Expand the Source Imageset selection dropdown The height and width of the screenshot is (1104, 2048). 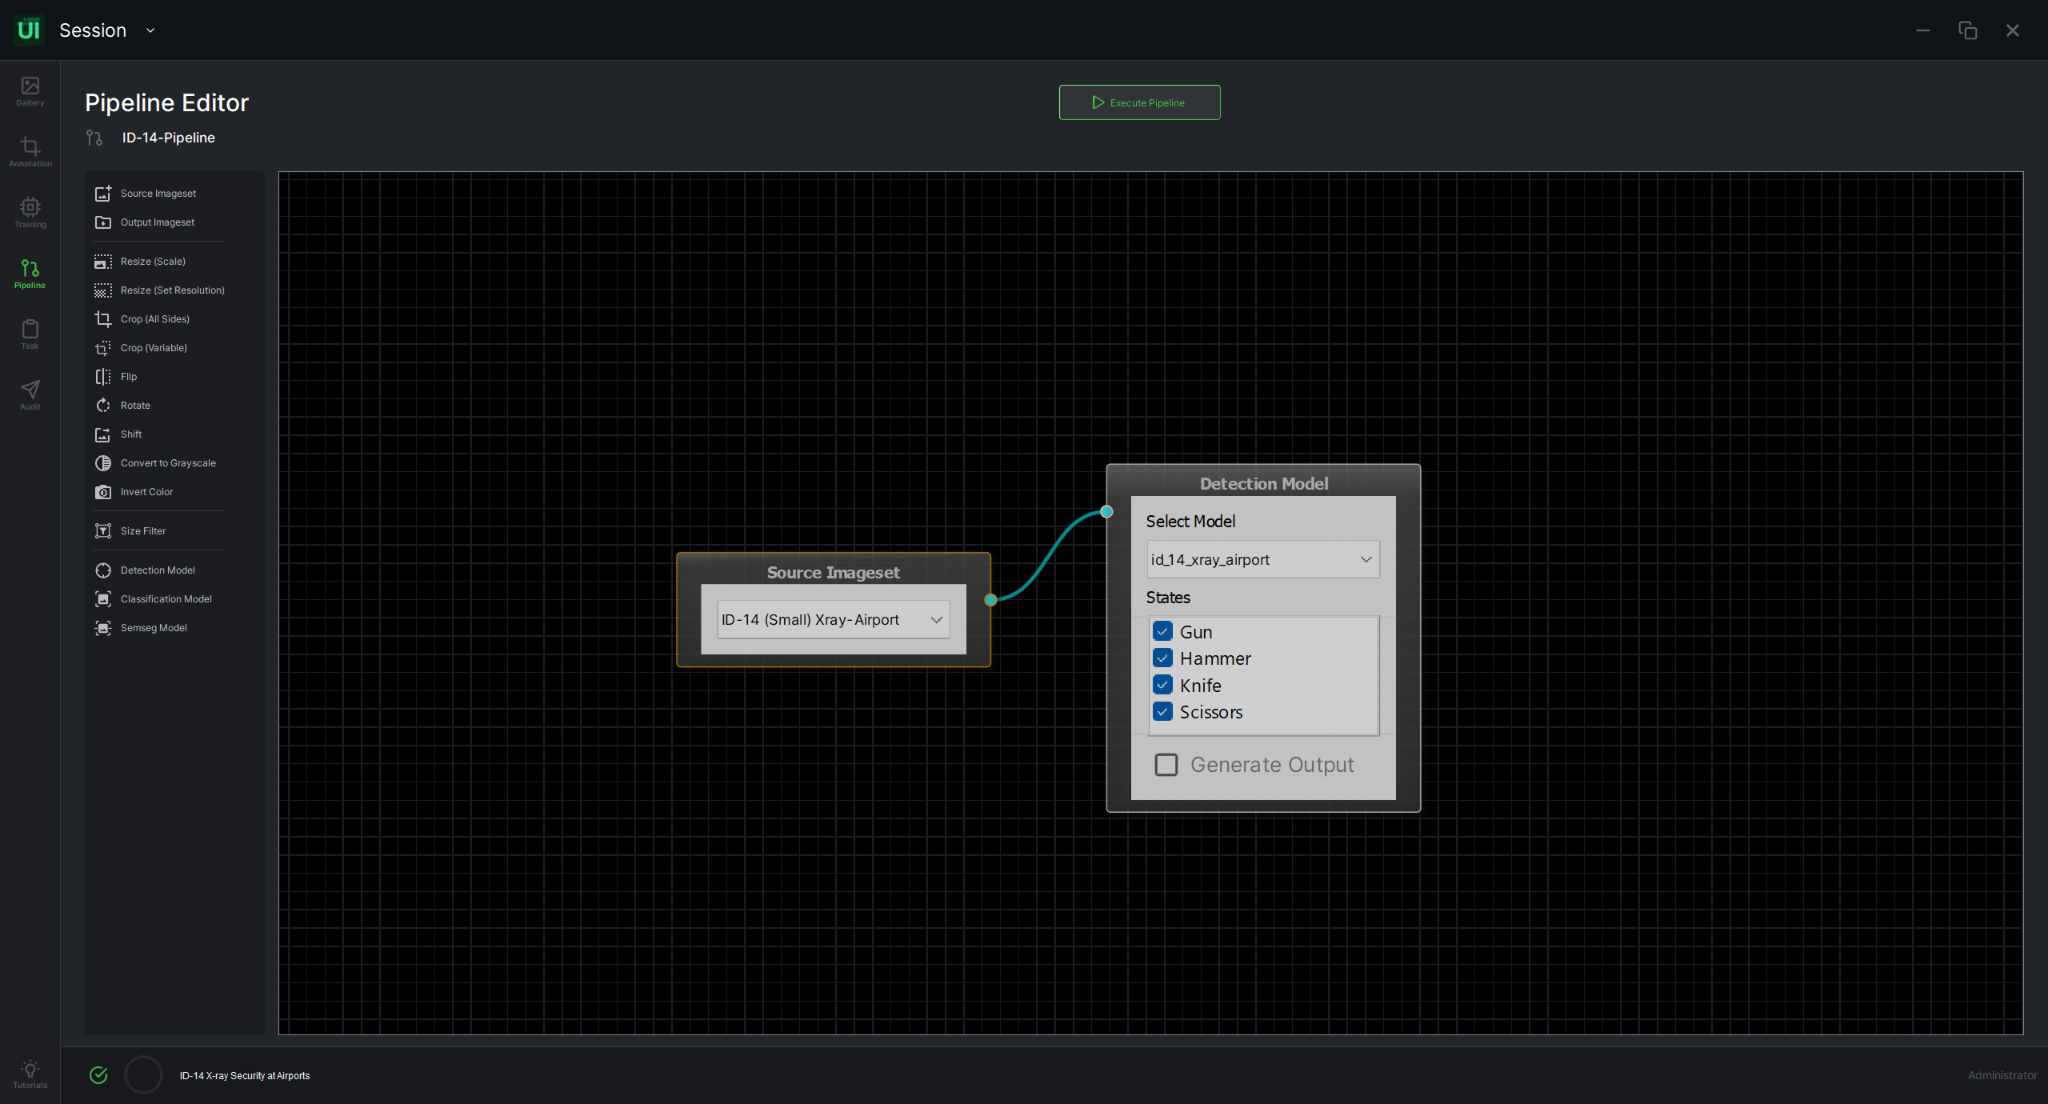pos(833,620)
